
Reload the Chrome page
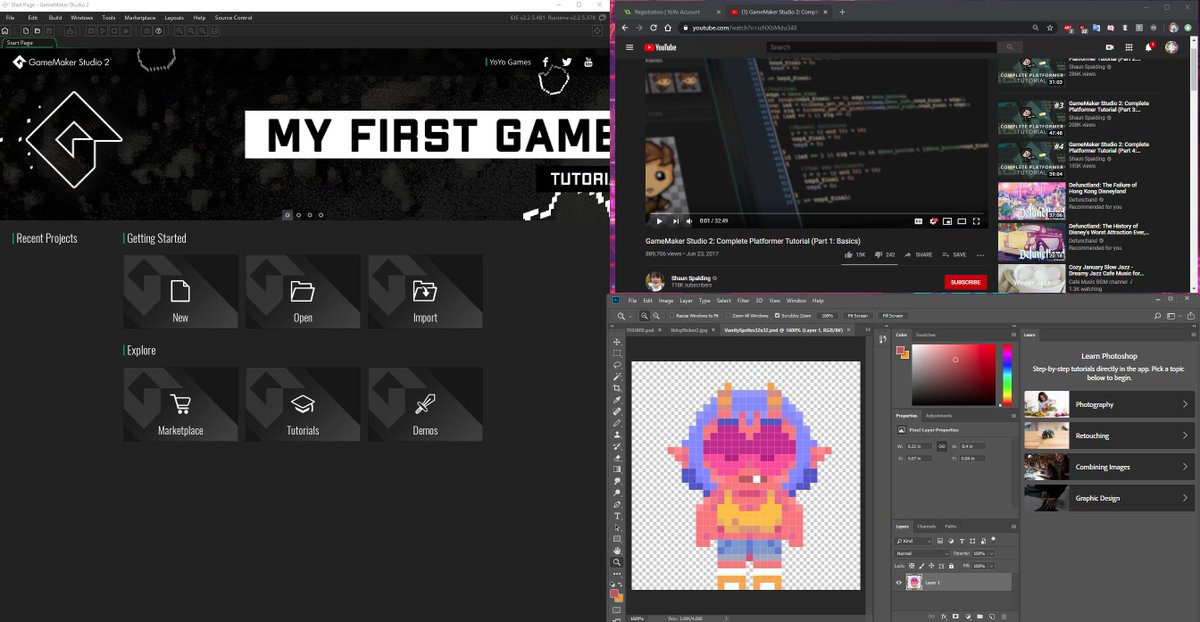(x=654, y=28)
